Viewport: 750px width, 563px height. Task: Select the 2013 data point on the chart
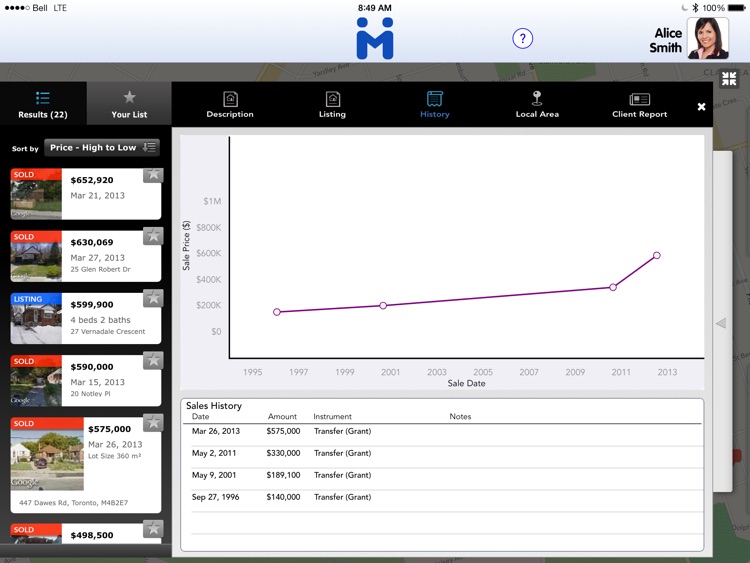657,255
